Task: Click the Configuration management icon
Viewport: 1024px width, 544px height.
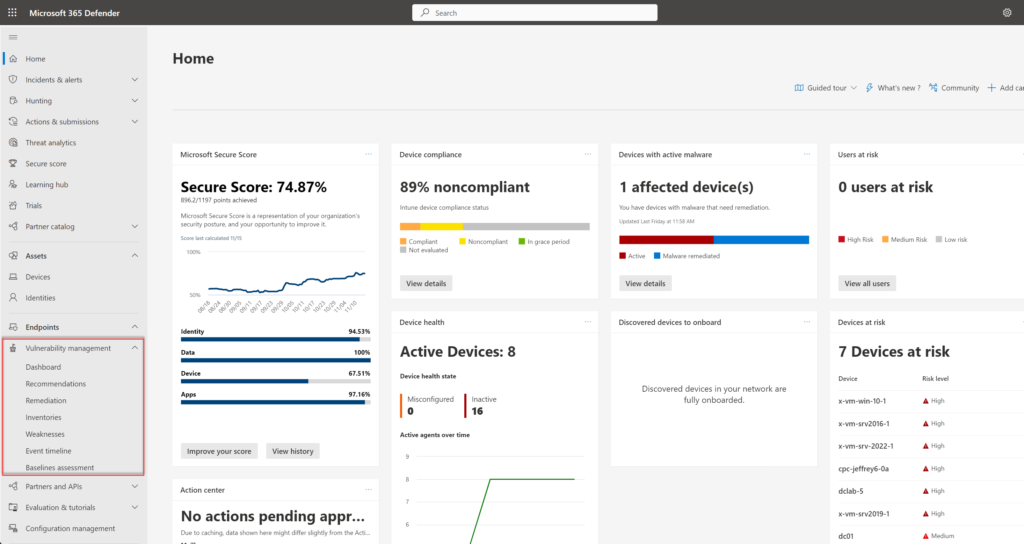Action: tap(13, 528)
